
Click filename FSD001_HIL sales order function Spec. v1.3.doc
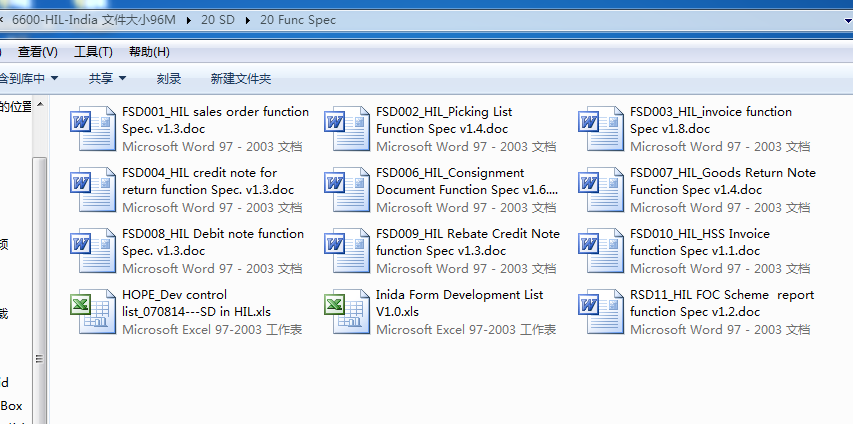(x=215, y=120)
